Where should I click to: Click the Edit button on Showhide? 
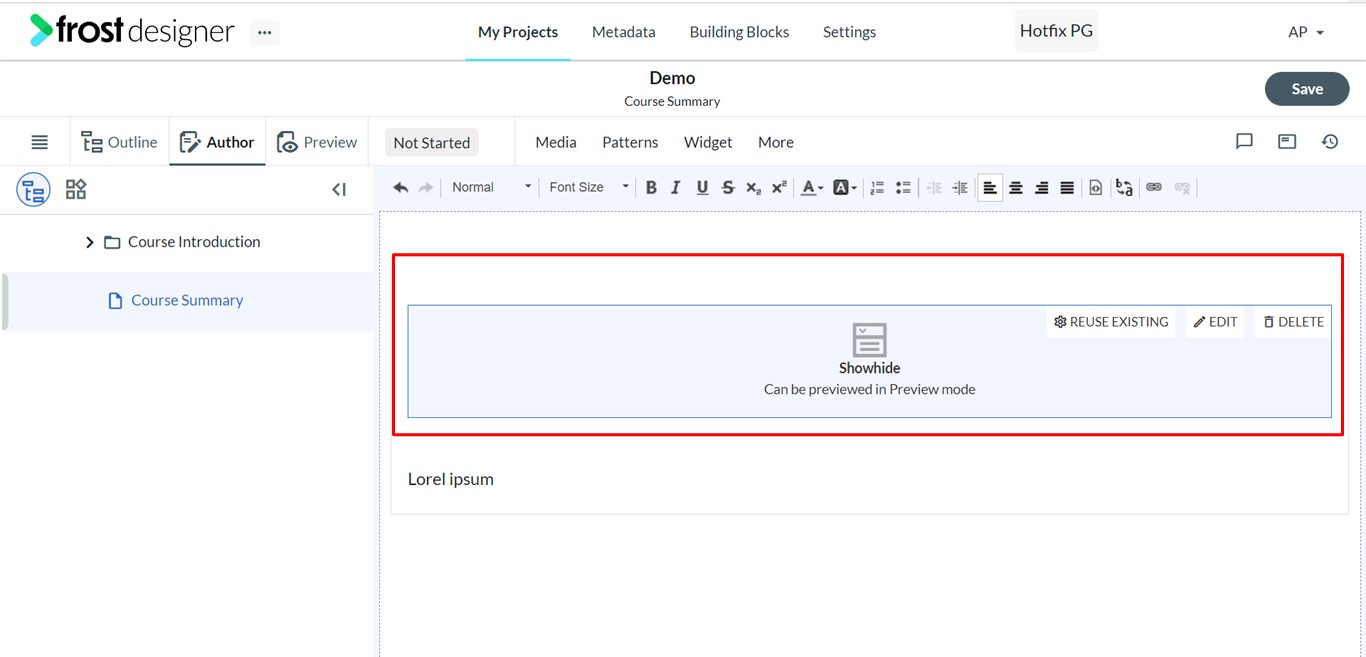click(x=1215, y=322)
